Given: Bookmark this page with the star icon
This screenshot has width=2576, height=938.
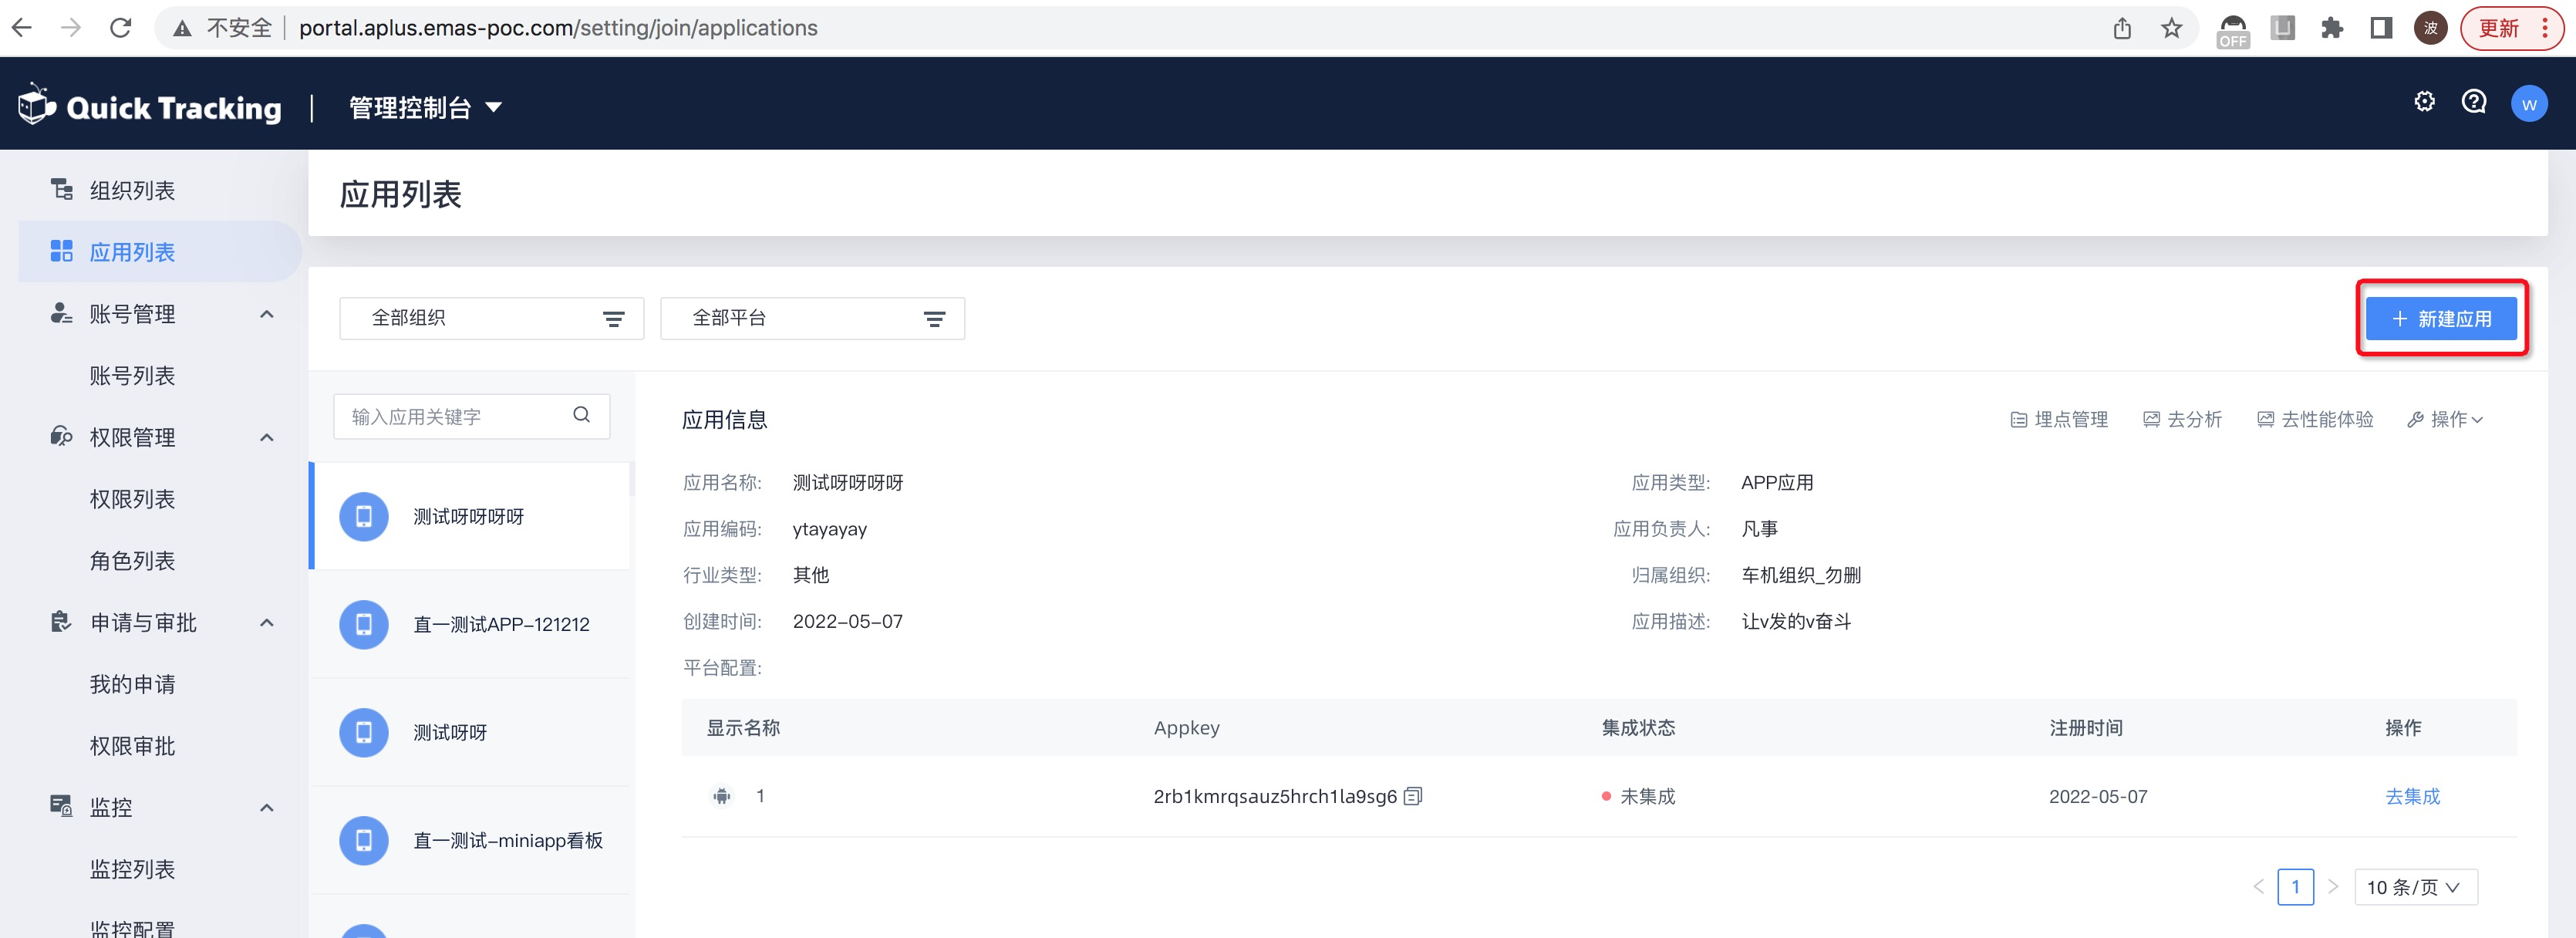Looking at the screenshot, I should [2171, 28].
